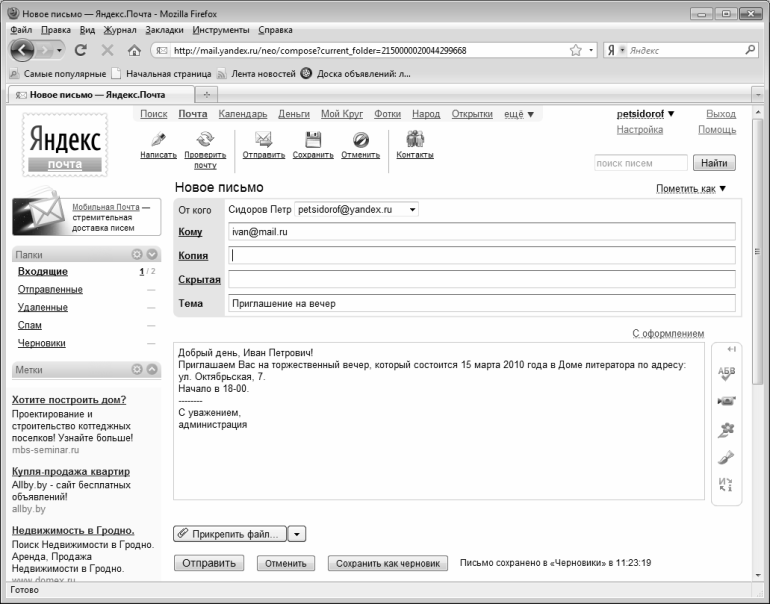Click the translit ИЧ icon
This screenshot has width=770, height=604.
click(726, 485)
